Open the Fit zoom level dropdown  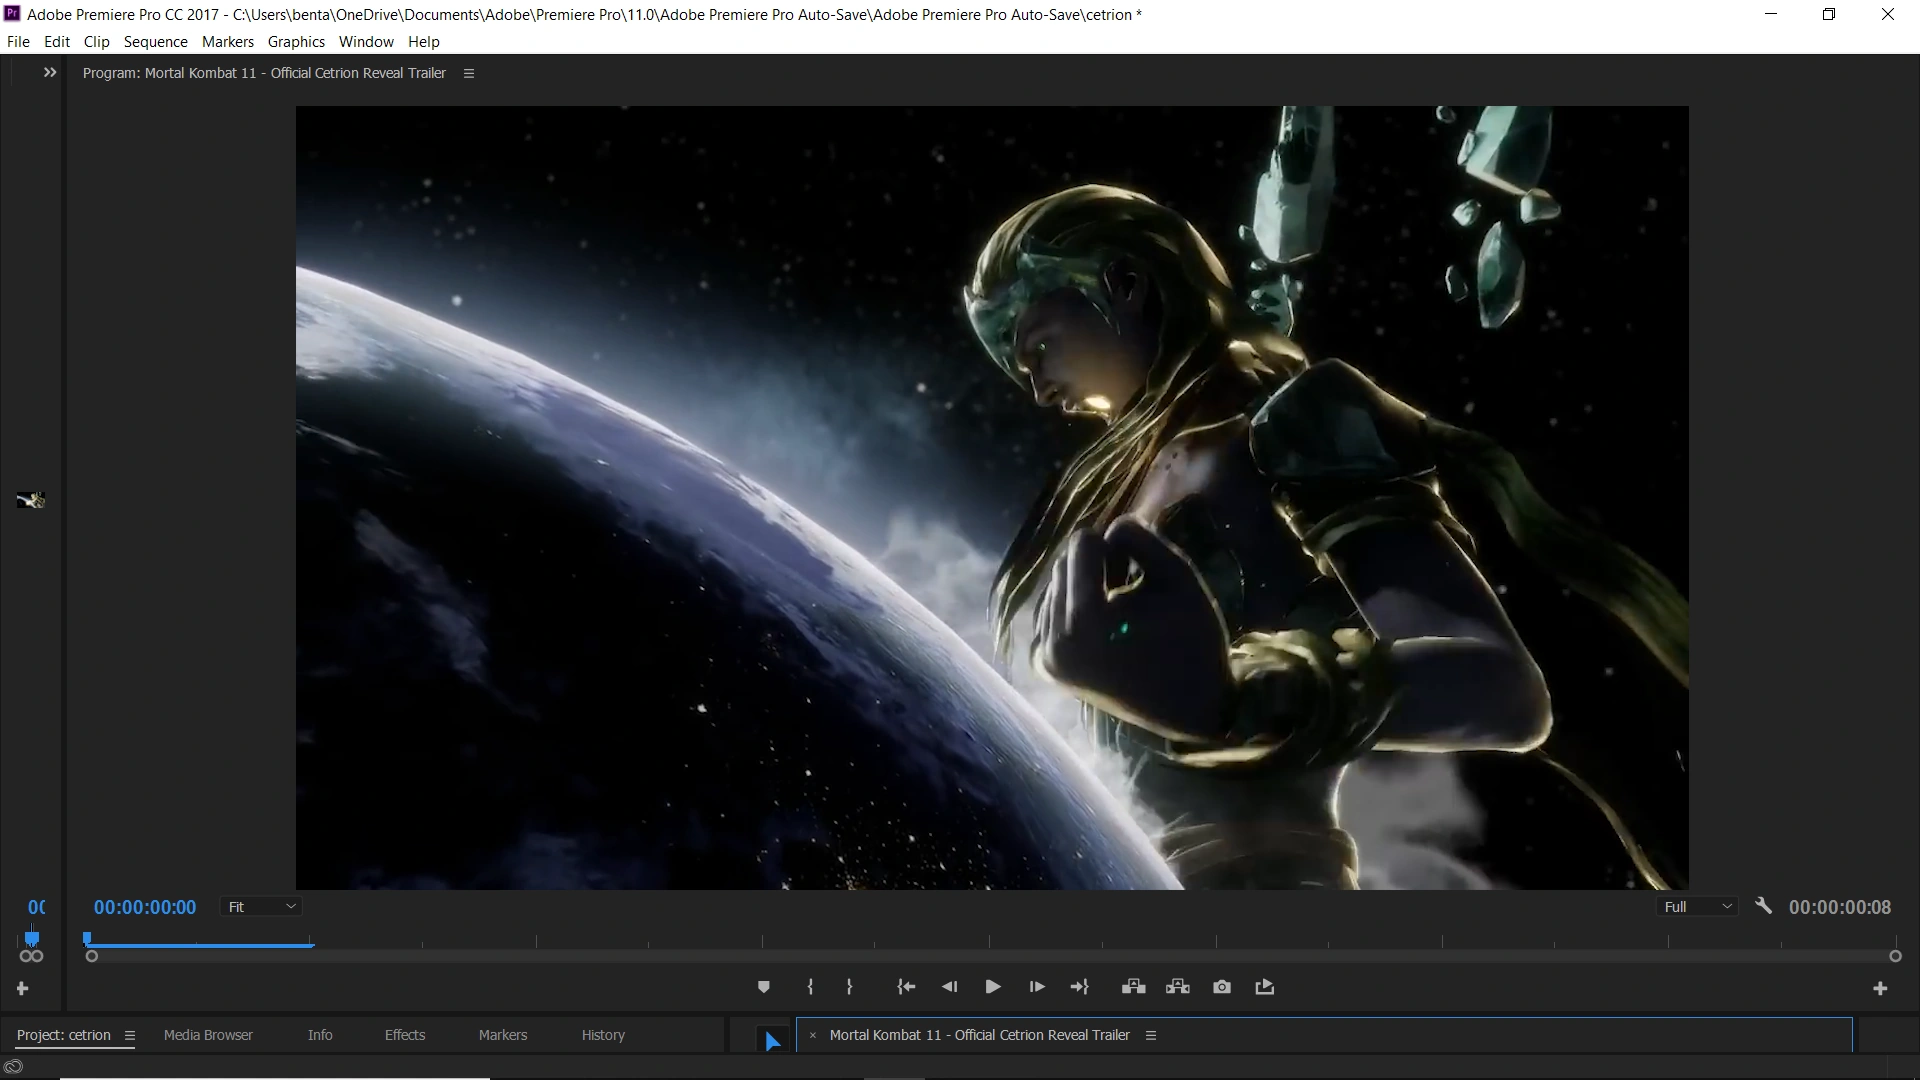262,907
